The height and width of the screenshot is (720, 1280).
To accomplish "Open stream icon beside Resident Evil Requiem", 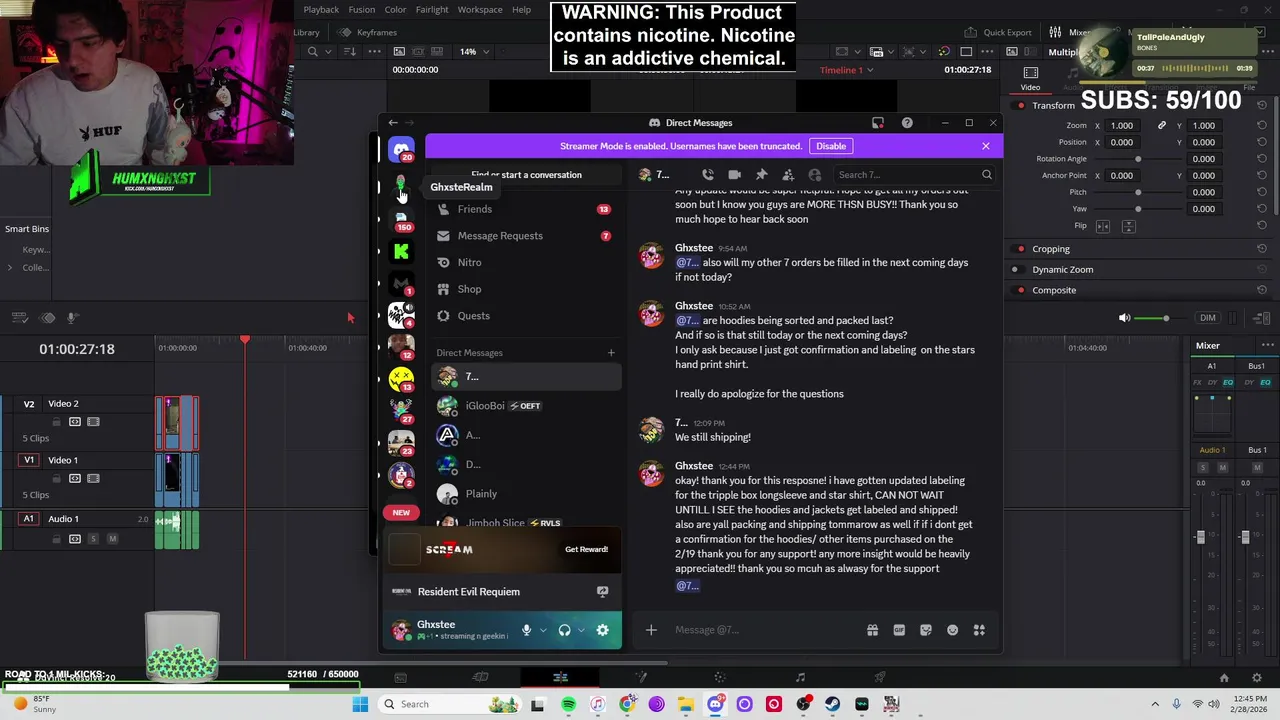I will [x=602, y=592].
